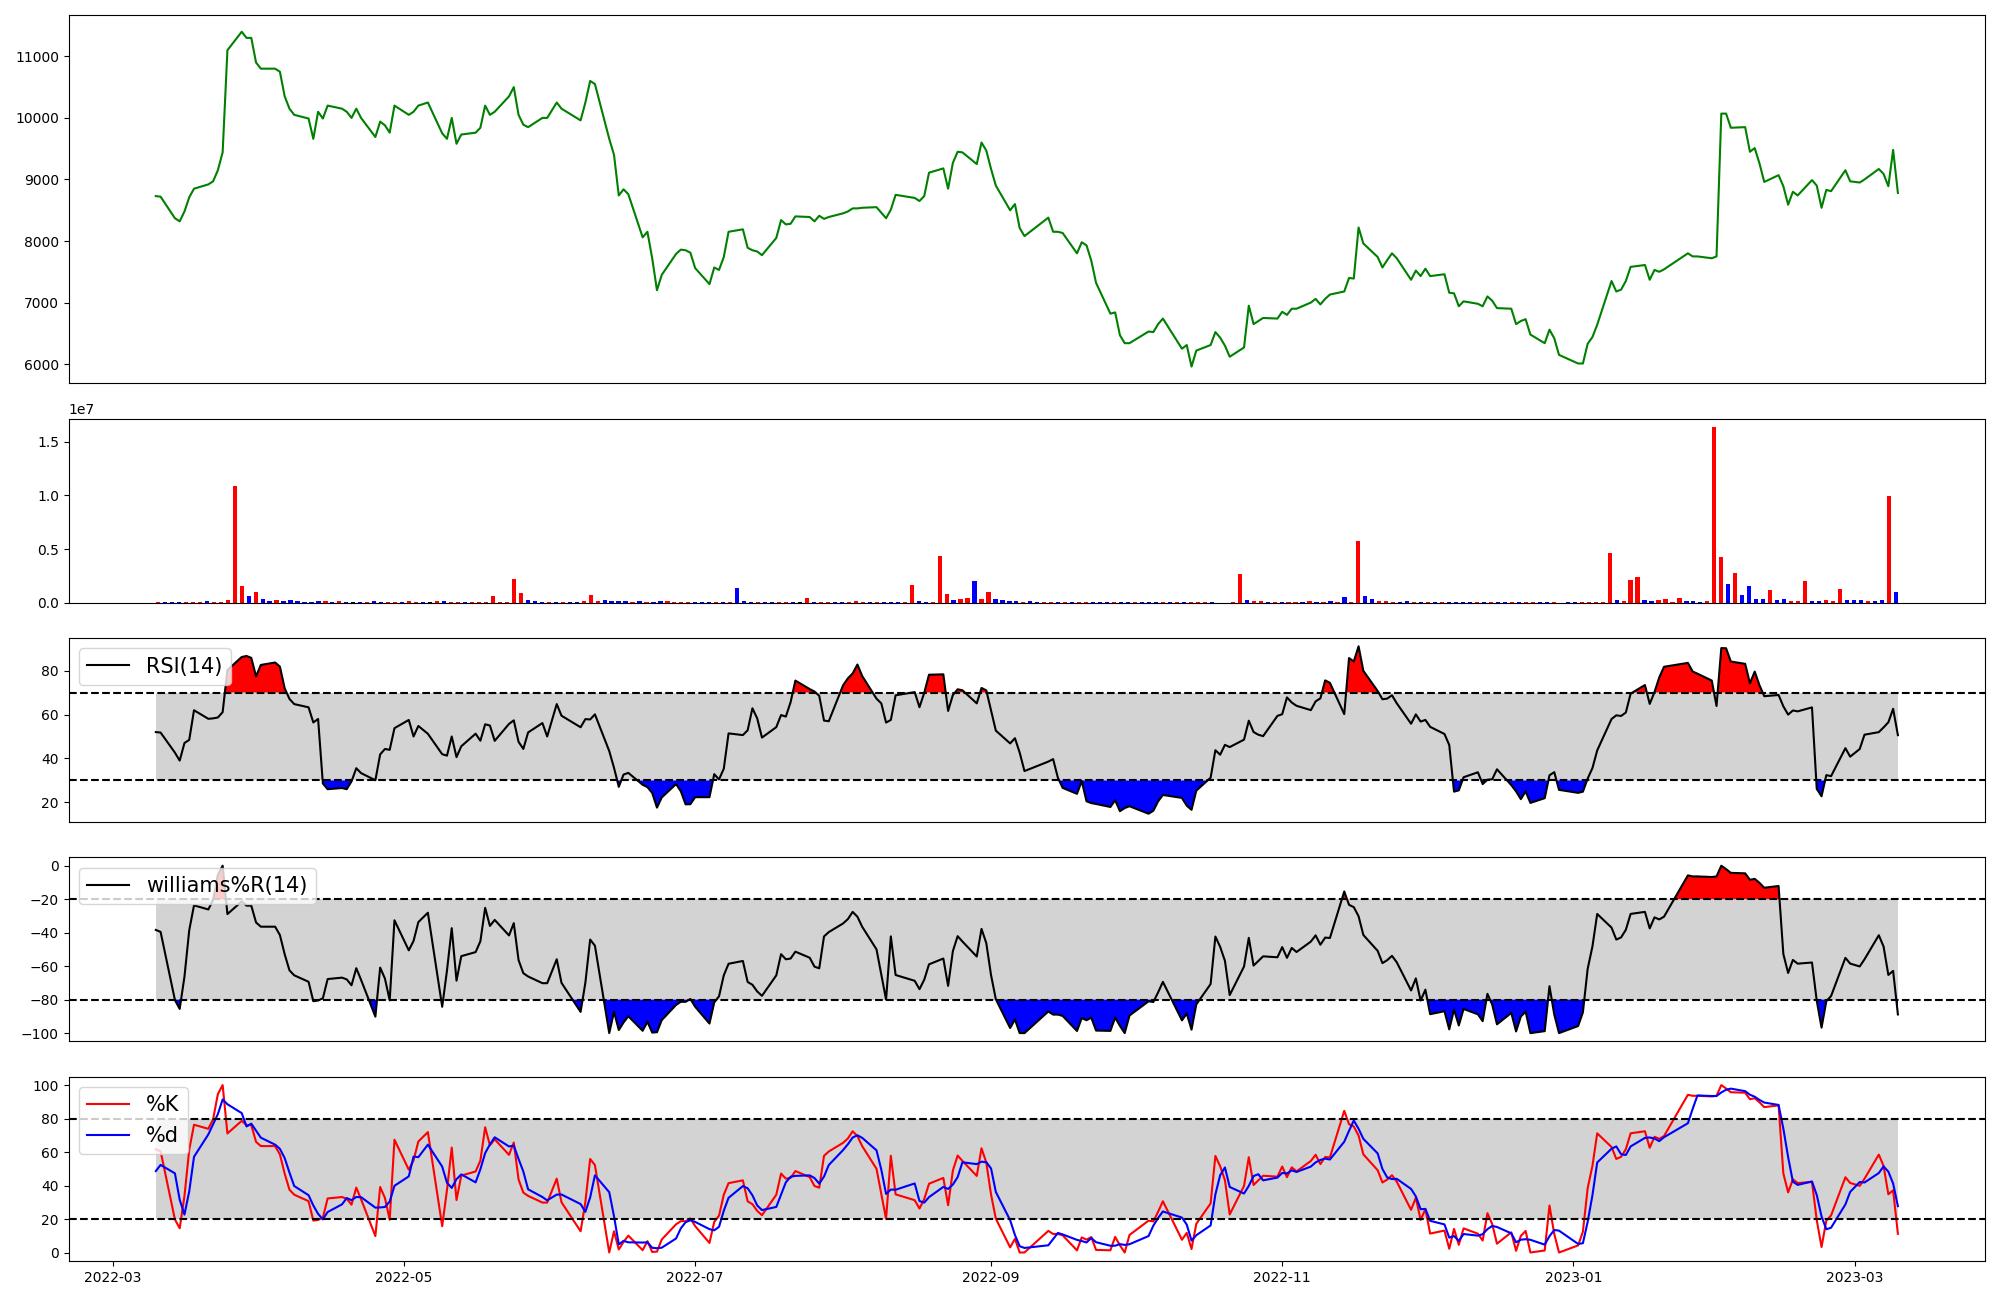Viewport: 2000px width, 1300px height.
Task: Select the 2022-03 date axis label
Action: click(113, 1277)
